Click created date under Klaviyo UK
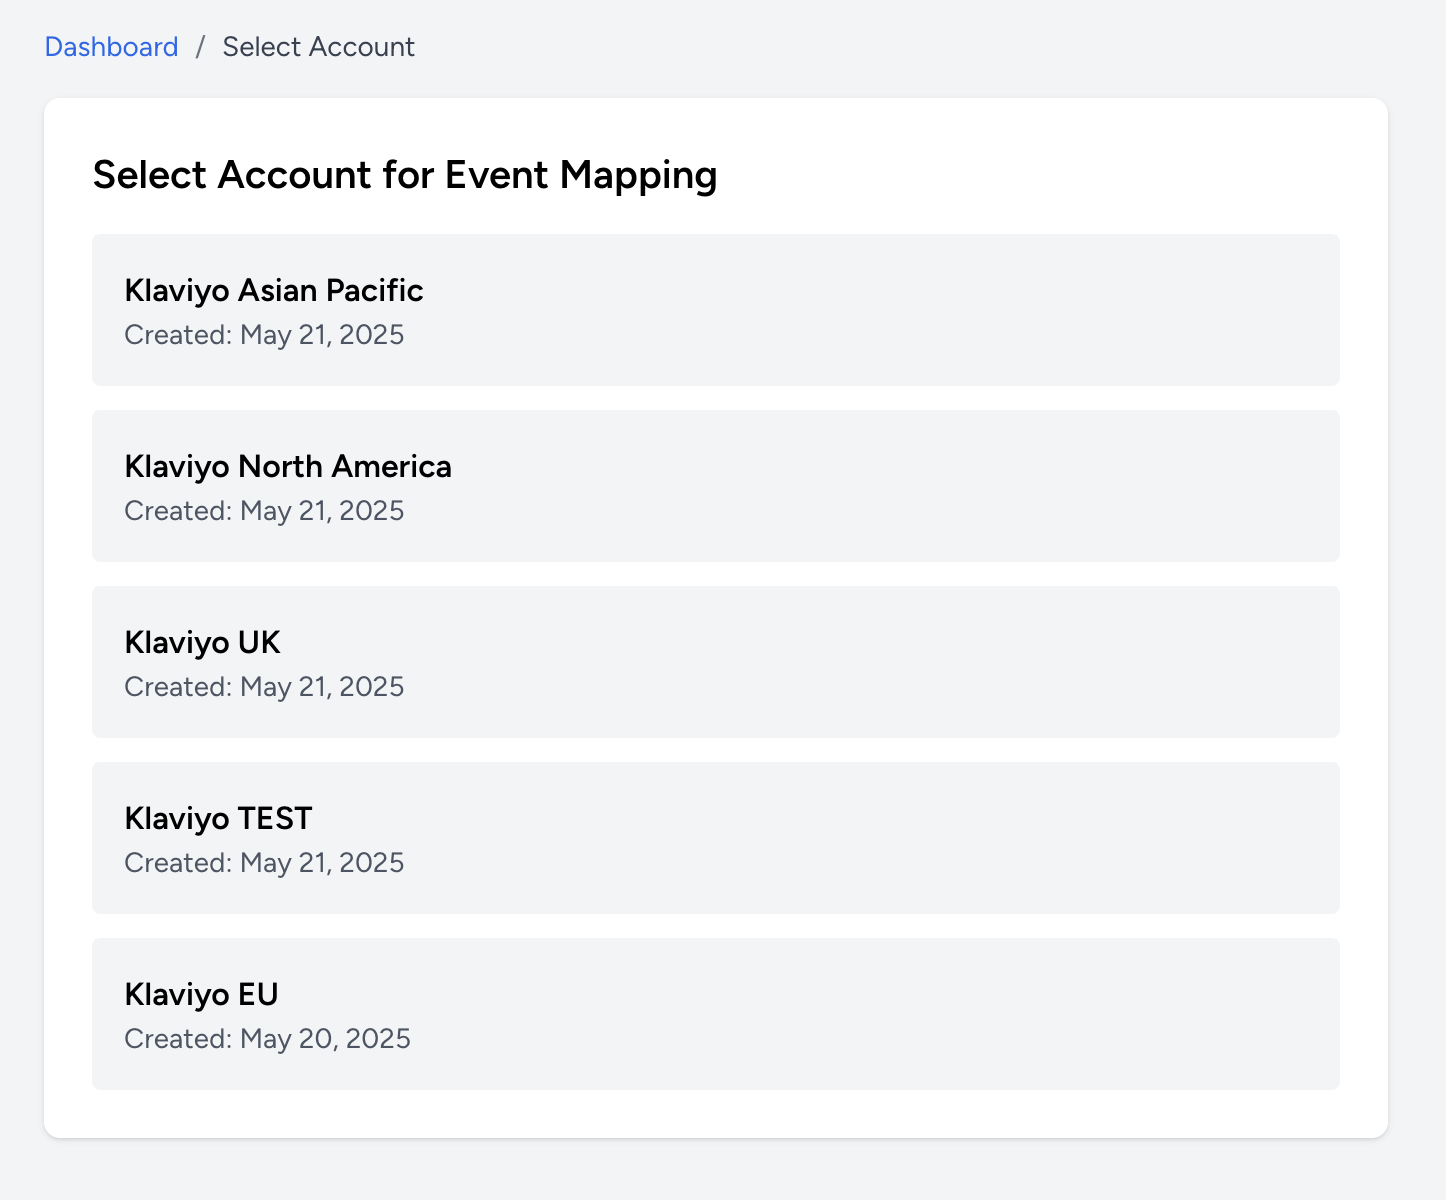Viewport: 1446px width, 1200px height. pyautogui.click(x=264, y=687)
